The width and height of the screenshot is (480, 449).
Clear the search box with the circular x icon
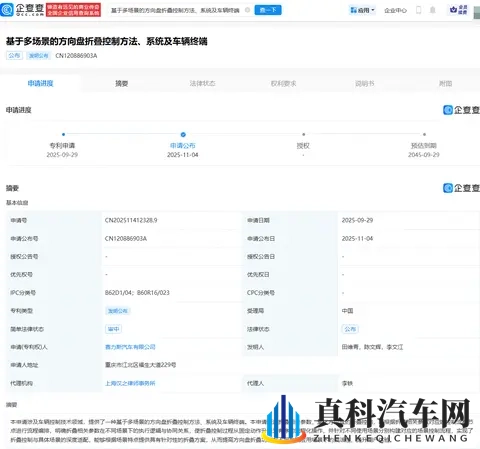[x=248, y=10]
